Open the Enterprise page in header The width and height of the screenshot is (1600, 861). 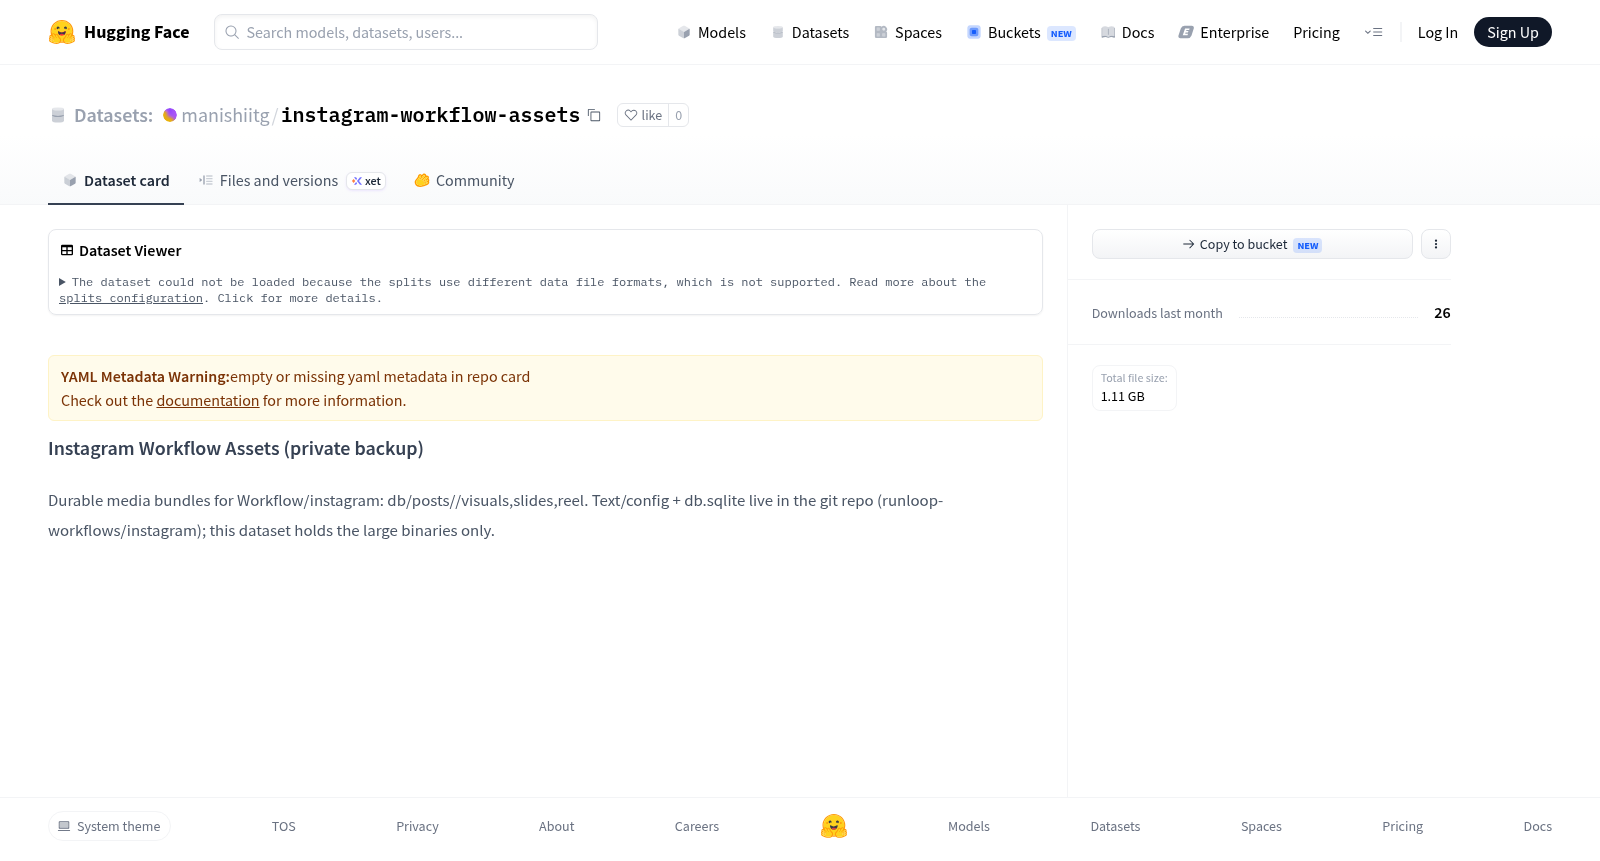(1224, 32)
